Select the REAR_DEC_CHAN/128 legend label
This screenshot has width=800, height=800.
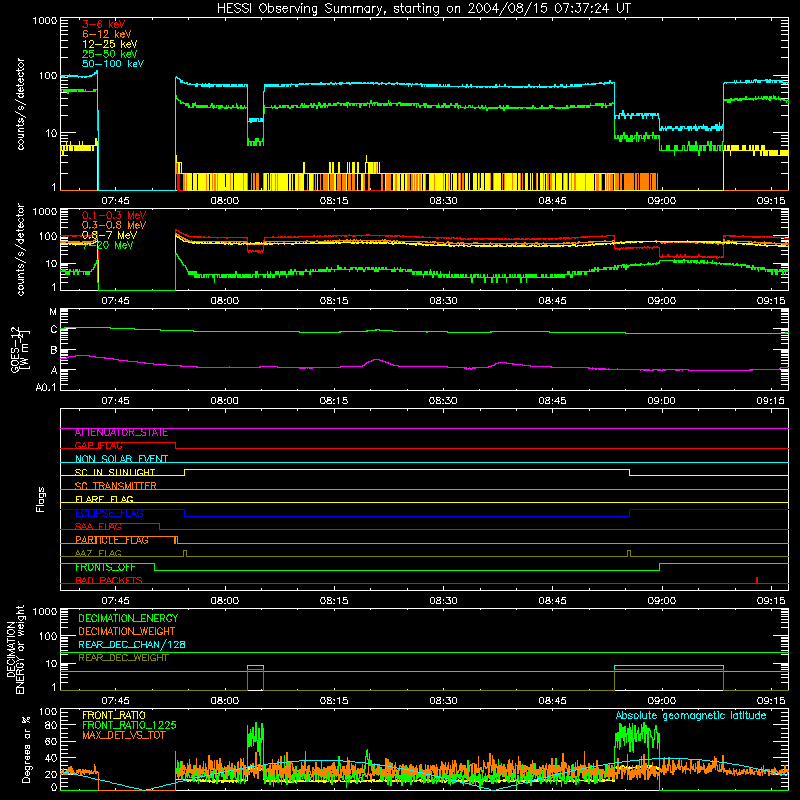point(132,644)
